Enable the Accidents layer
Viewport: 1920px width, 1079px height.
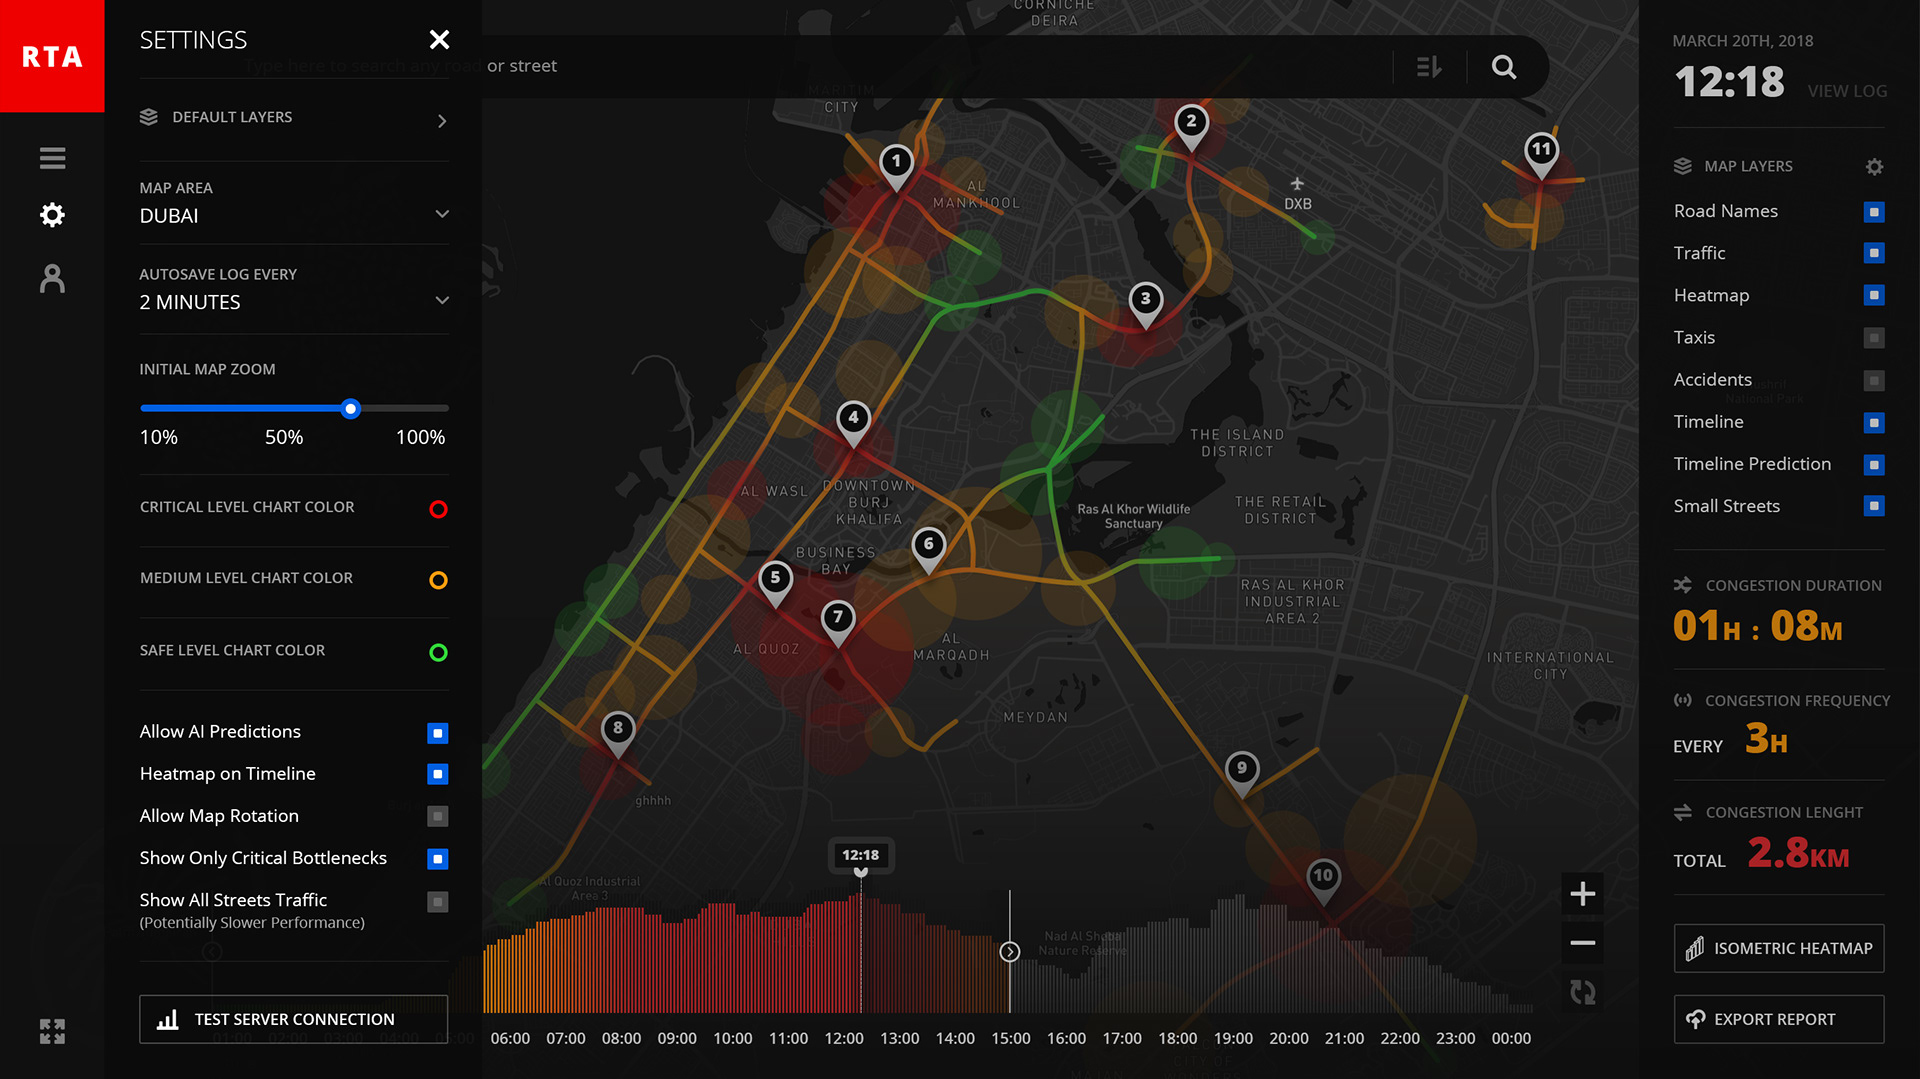pos(1874,380)
